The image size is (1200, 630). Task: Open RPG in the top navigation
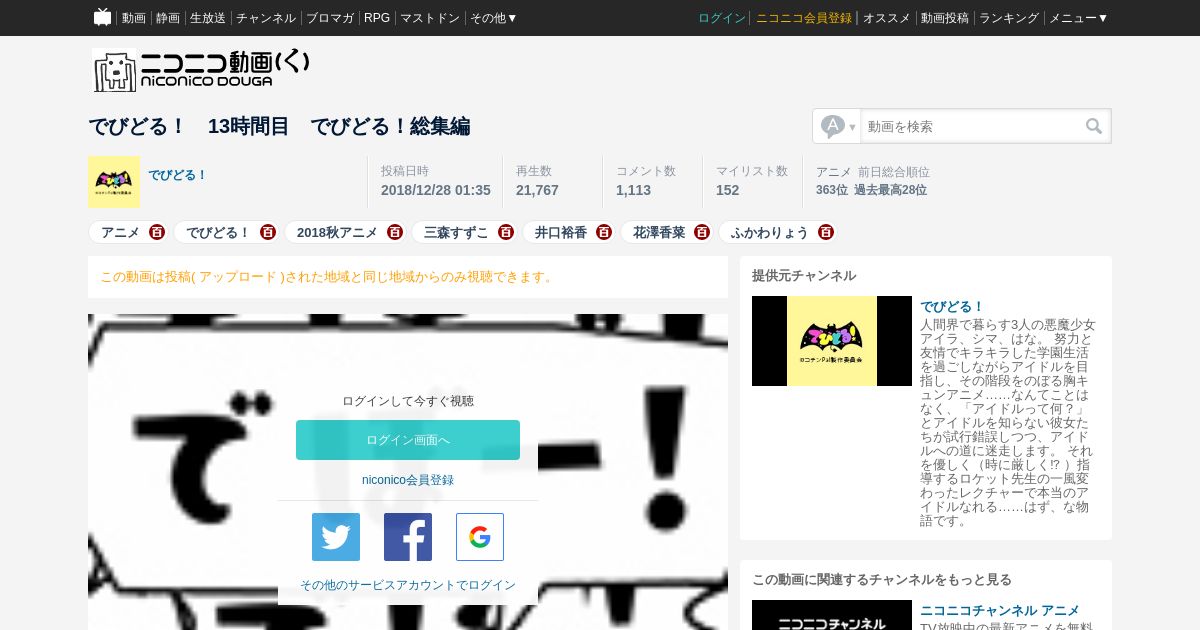[x=377, y=18]
